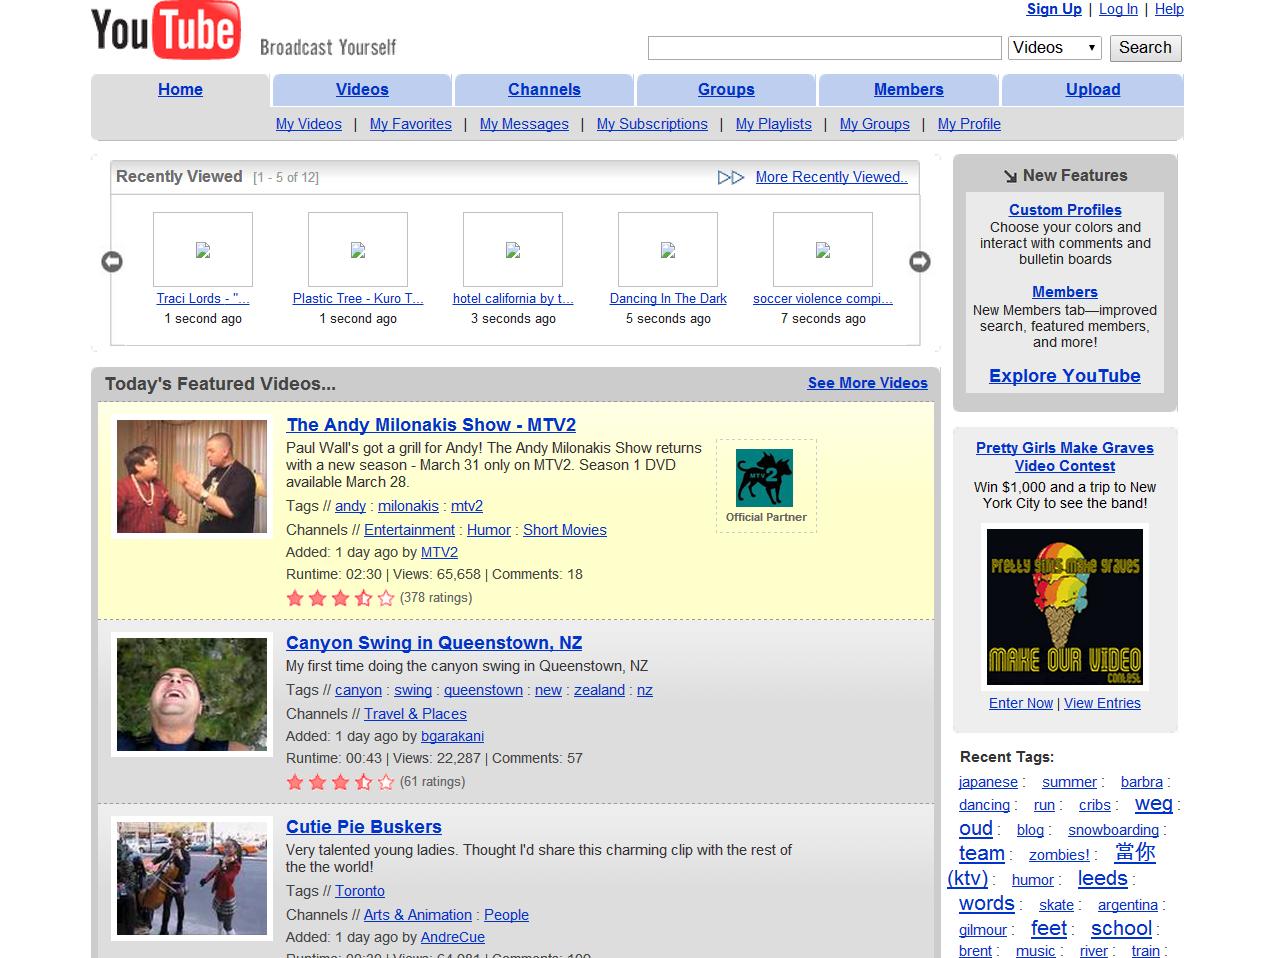The image size is (1265, 958).
Task: Click the YouTube logo
Action: pyautogui.click(x=166, y=30)
